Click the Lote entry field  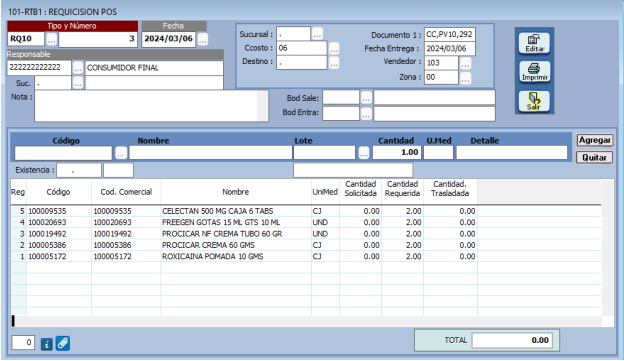[324, 153]
